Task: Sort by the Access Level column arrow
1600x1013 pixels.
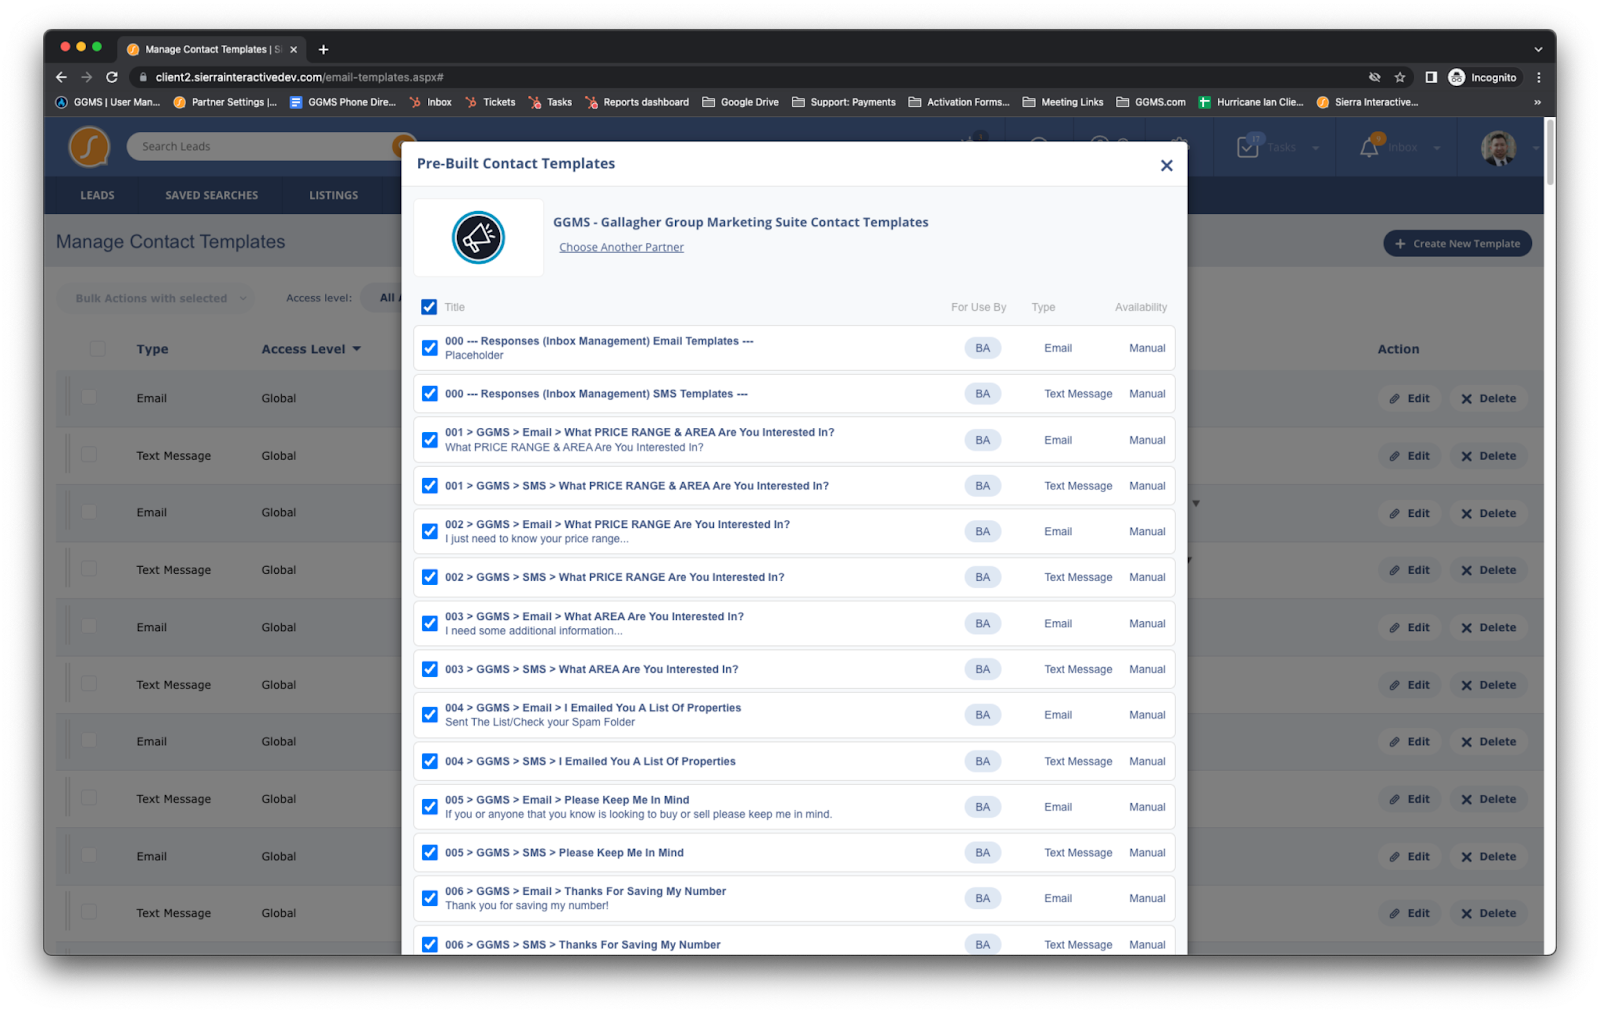Action: [x=357, y=349]
